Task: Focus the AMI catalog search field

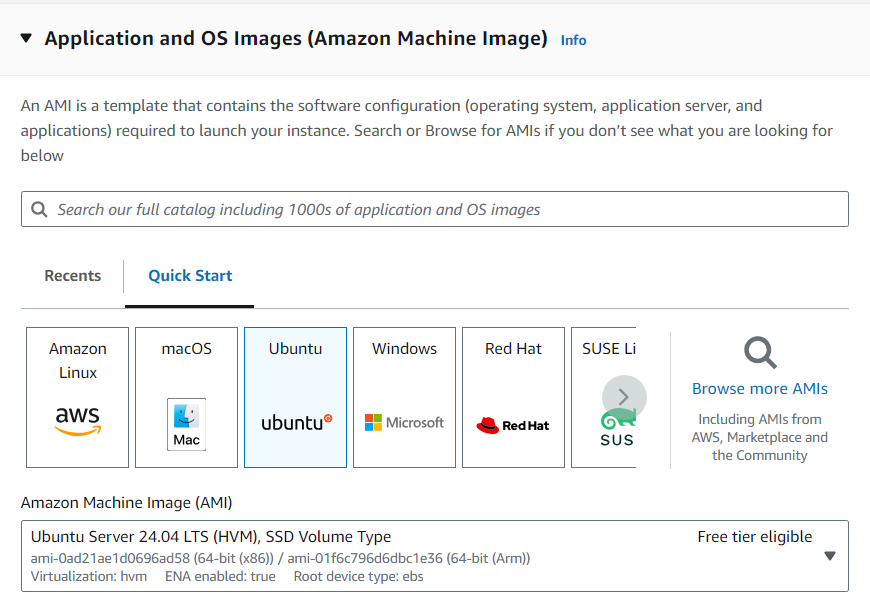Action: point(434,209)
